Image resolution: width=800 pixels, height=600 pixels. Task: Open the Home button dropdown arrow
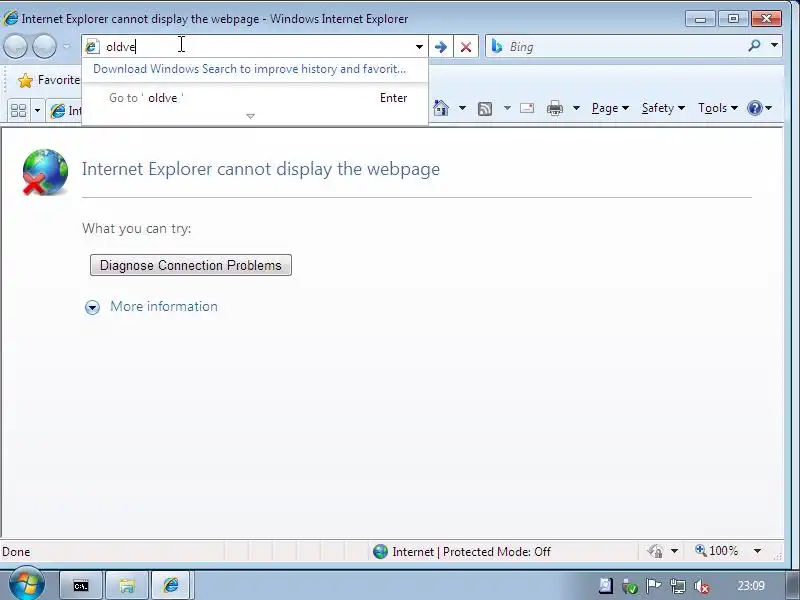[x=462, y=108]
